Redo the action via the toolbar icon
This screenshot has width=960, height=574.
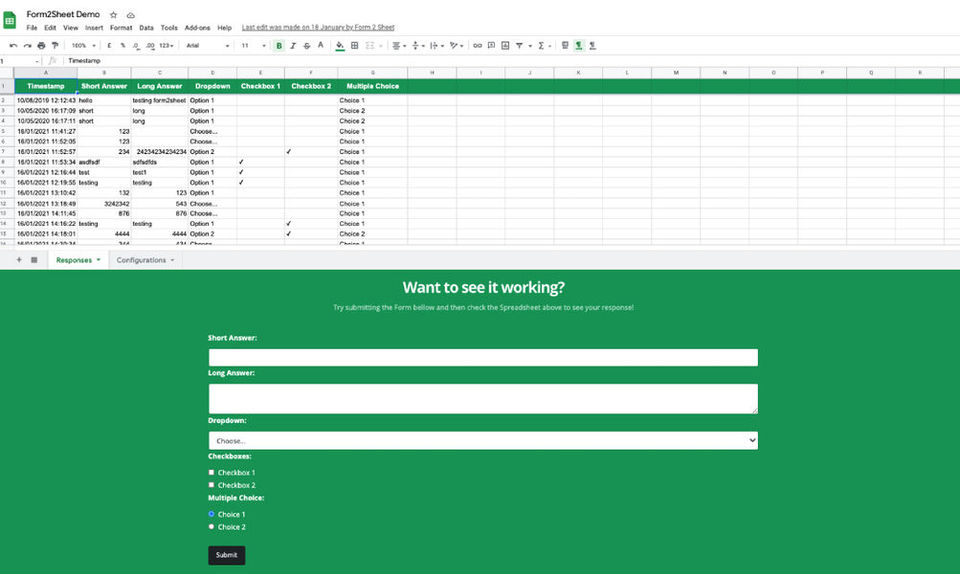point(28,46)
